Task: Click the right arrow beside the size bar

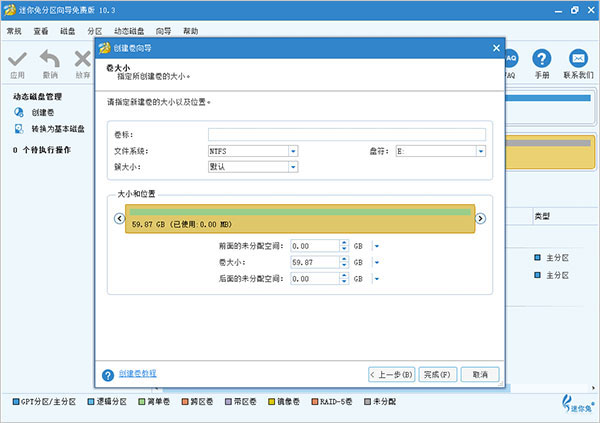Action: [x=480, y=218]
